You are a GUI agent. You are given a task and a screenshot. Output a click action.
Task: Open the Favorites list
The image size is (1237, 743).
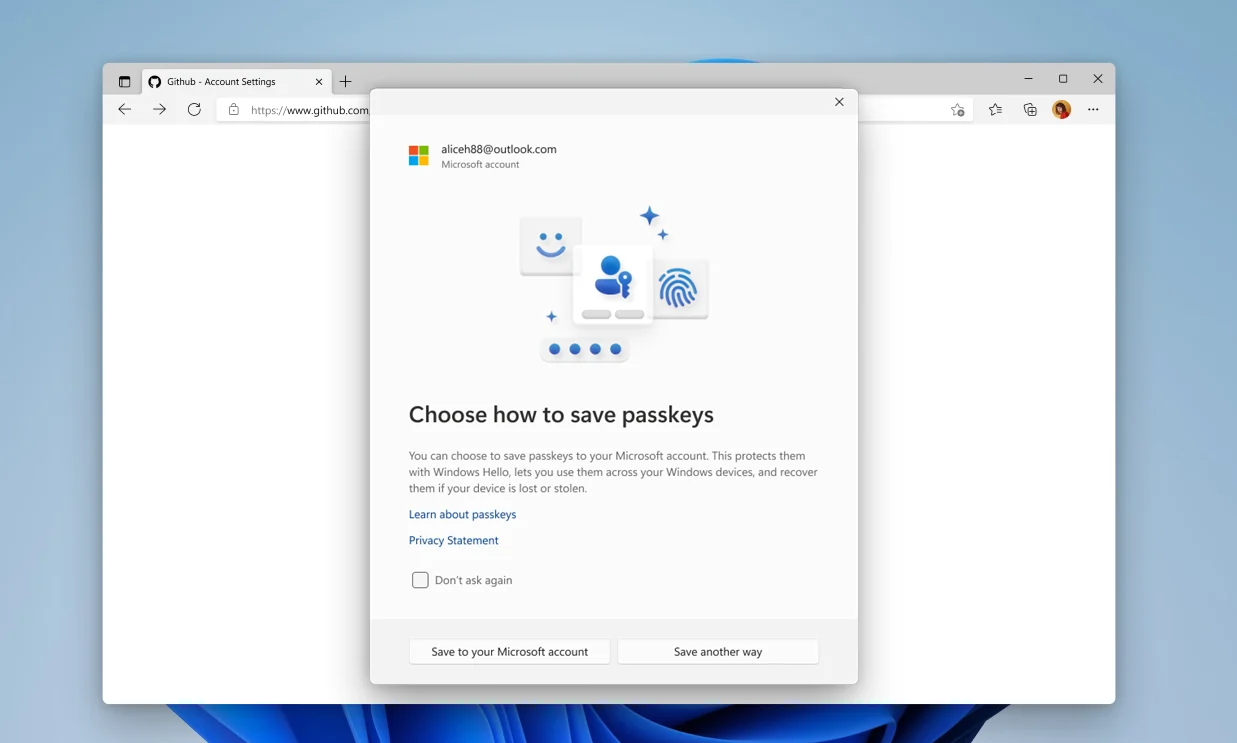coord(995,109)
